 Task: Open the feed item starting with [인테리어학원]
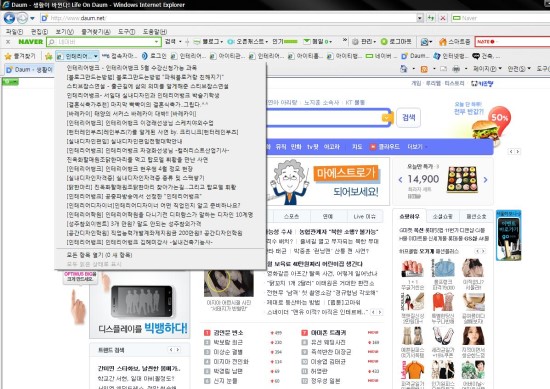pyautogui.click(x=160, y=215)
